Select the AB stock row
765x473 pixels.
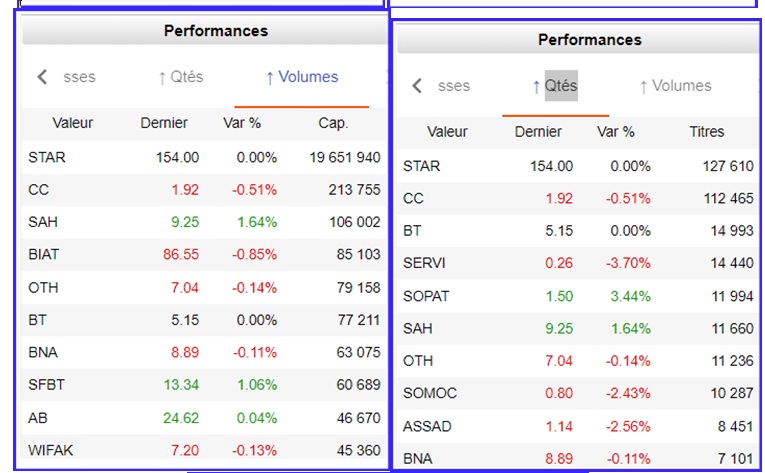tap(39, 418)
